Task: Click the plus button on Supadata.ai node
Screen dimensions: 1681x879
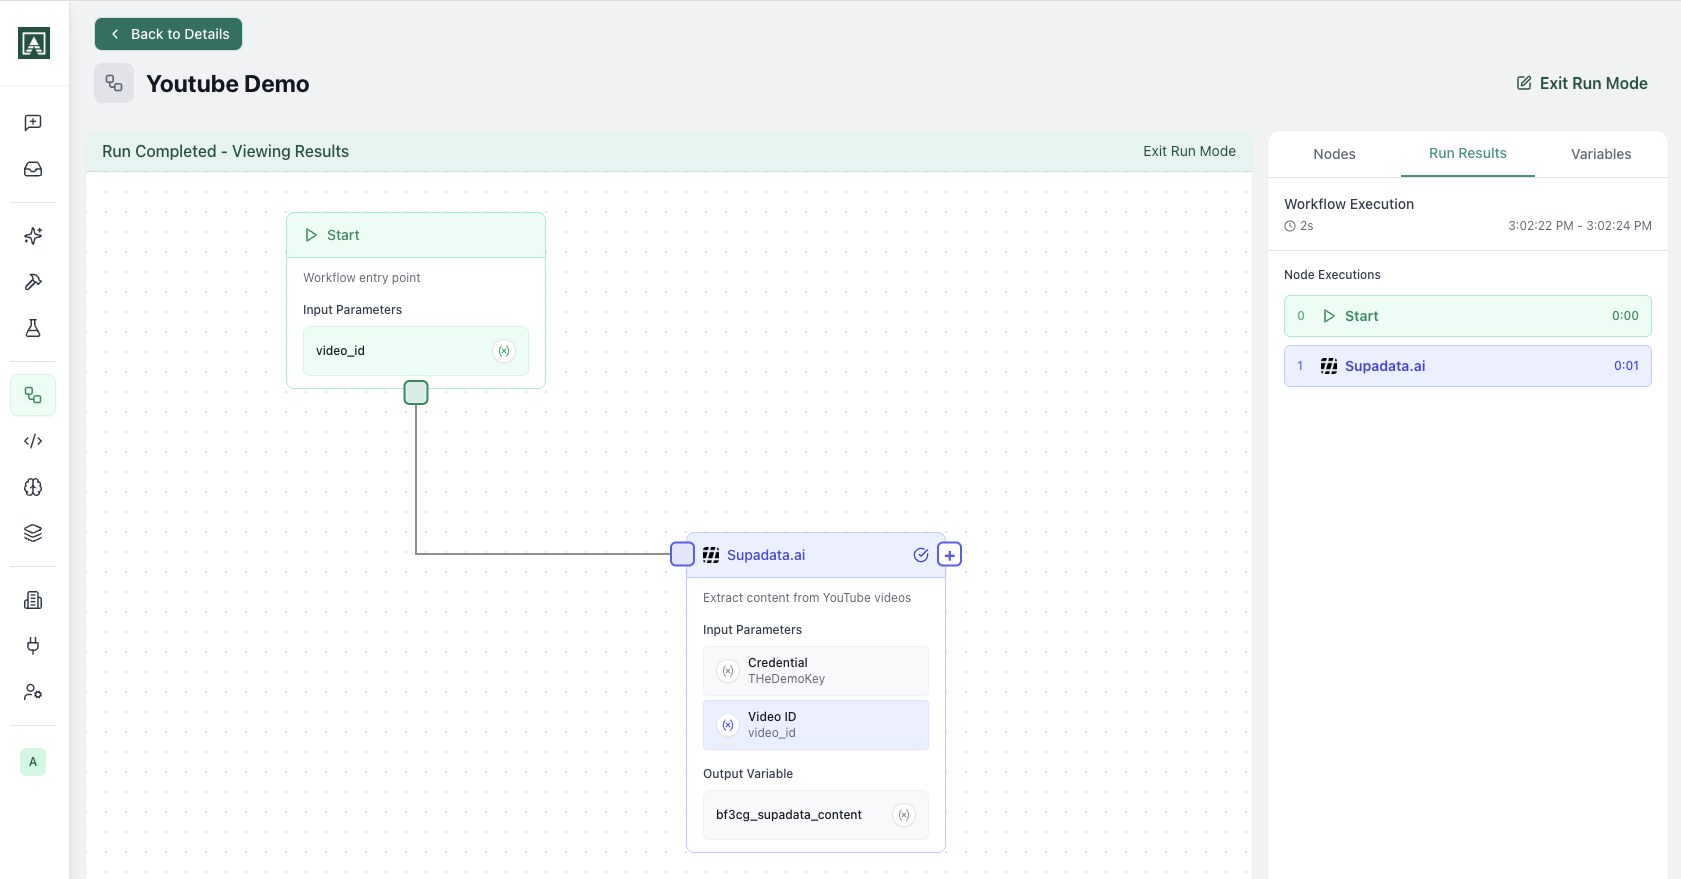Action: [x=949, y=555]
